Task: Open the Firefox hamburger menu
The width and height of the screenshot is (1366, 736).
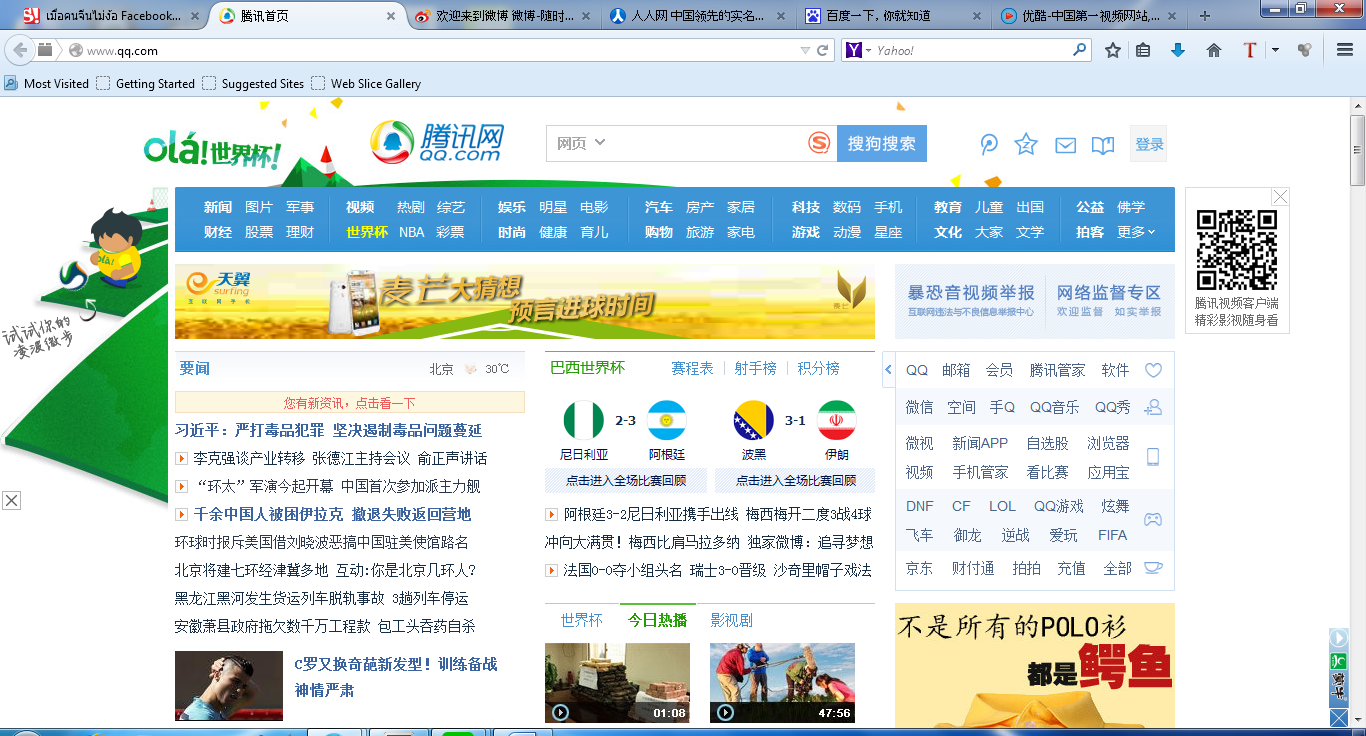Action: point(1345,50)
